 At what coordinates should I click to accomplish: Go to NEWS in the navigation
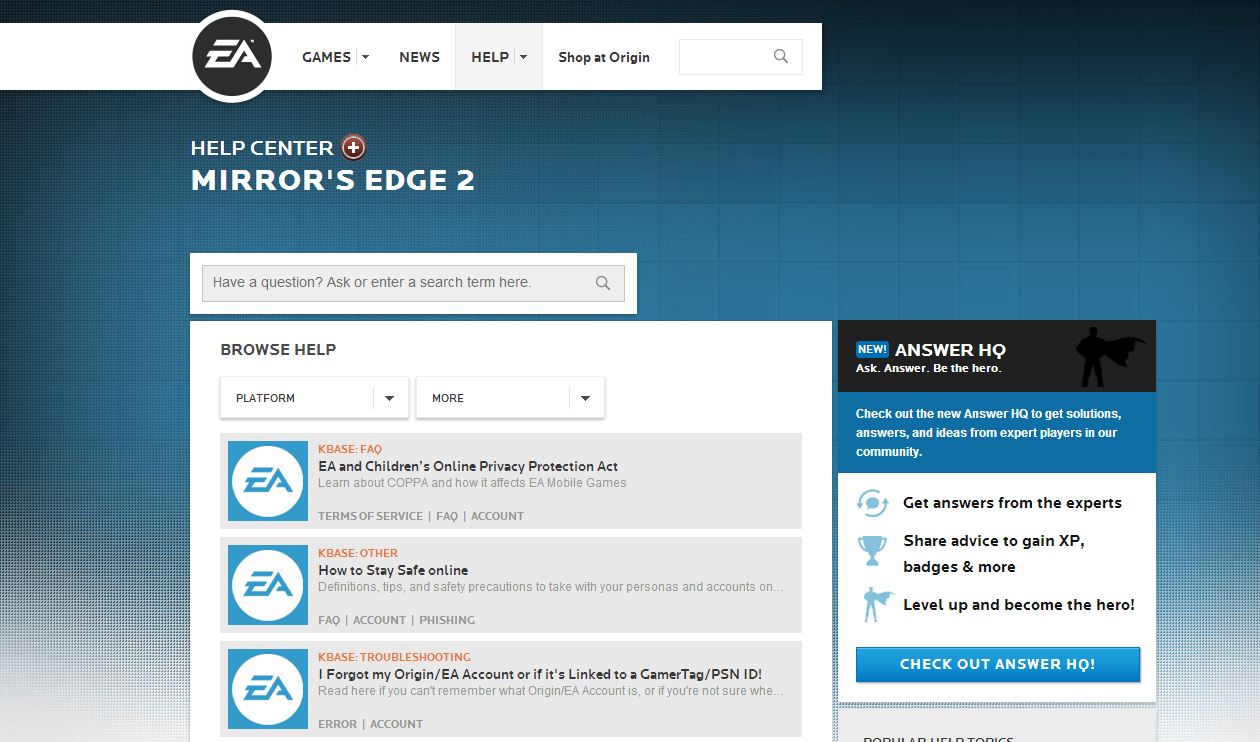pos(419,57)
